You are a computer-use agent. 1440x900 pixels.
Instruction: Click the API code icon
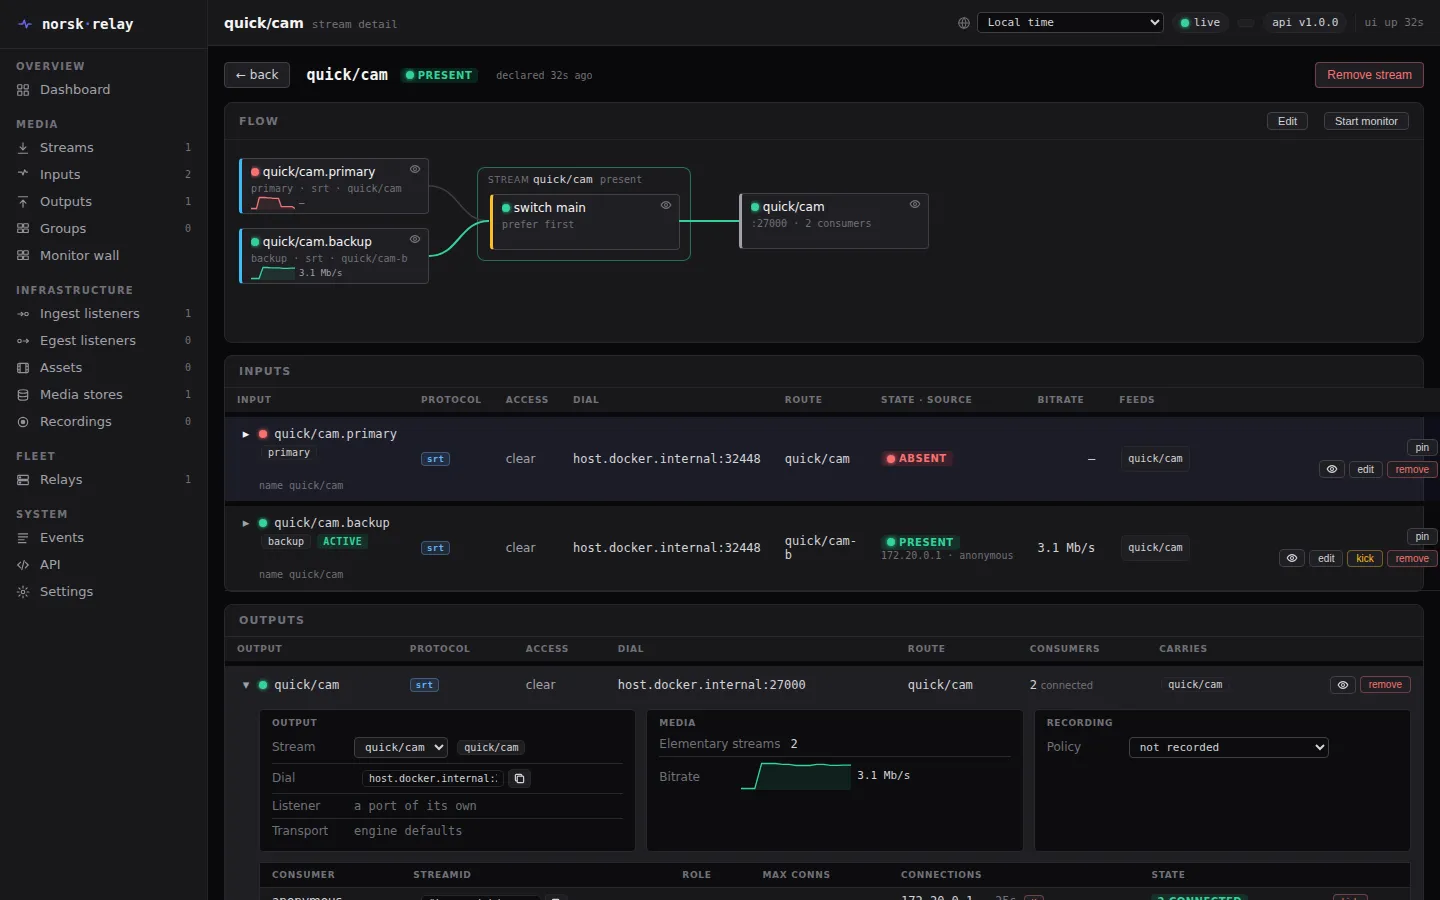pos(23,565)
